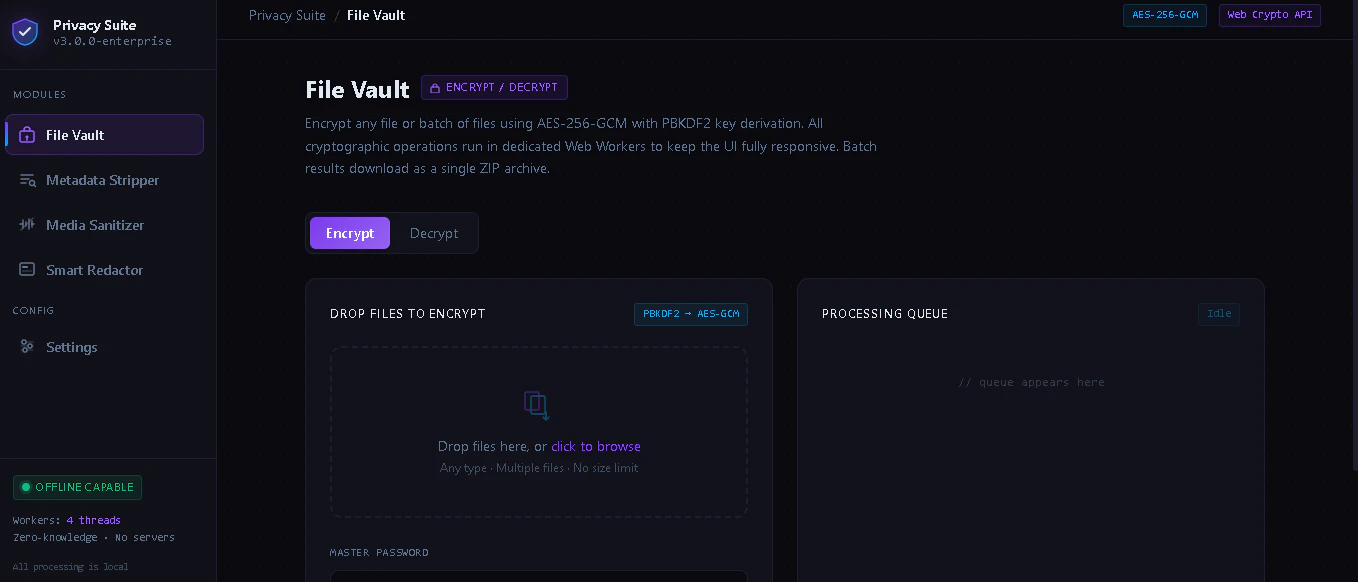Click the file drop icon in dropzone

click(x=538, y=405)
